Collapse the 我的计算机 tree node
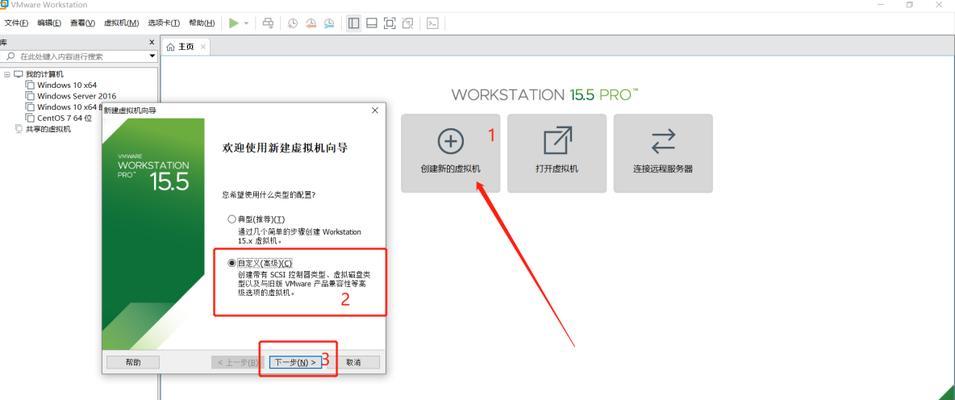 pyautogui.click(x=7, y=74)
